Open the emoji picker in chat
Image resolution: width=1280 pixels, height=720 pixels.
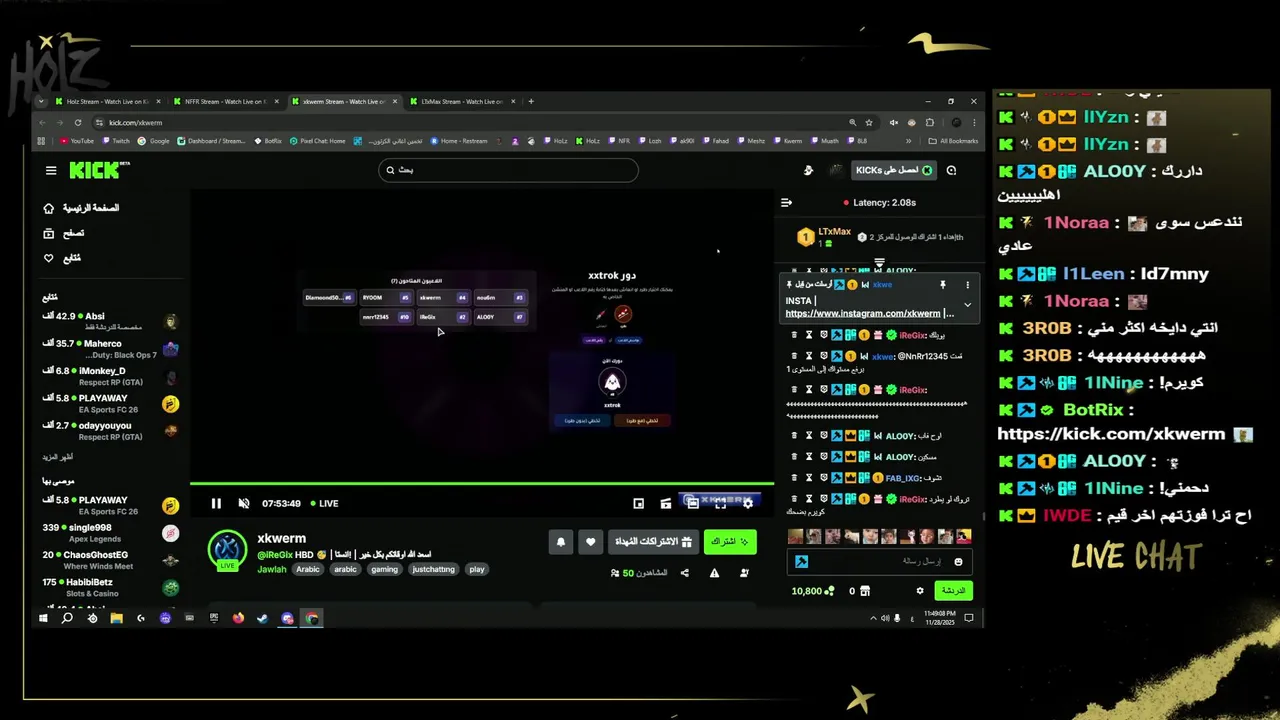point(958,562)
